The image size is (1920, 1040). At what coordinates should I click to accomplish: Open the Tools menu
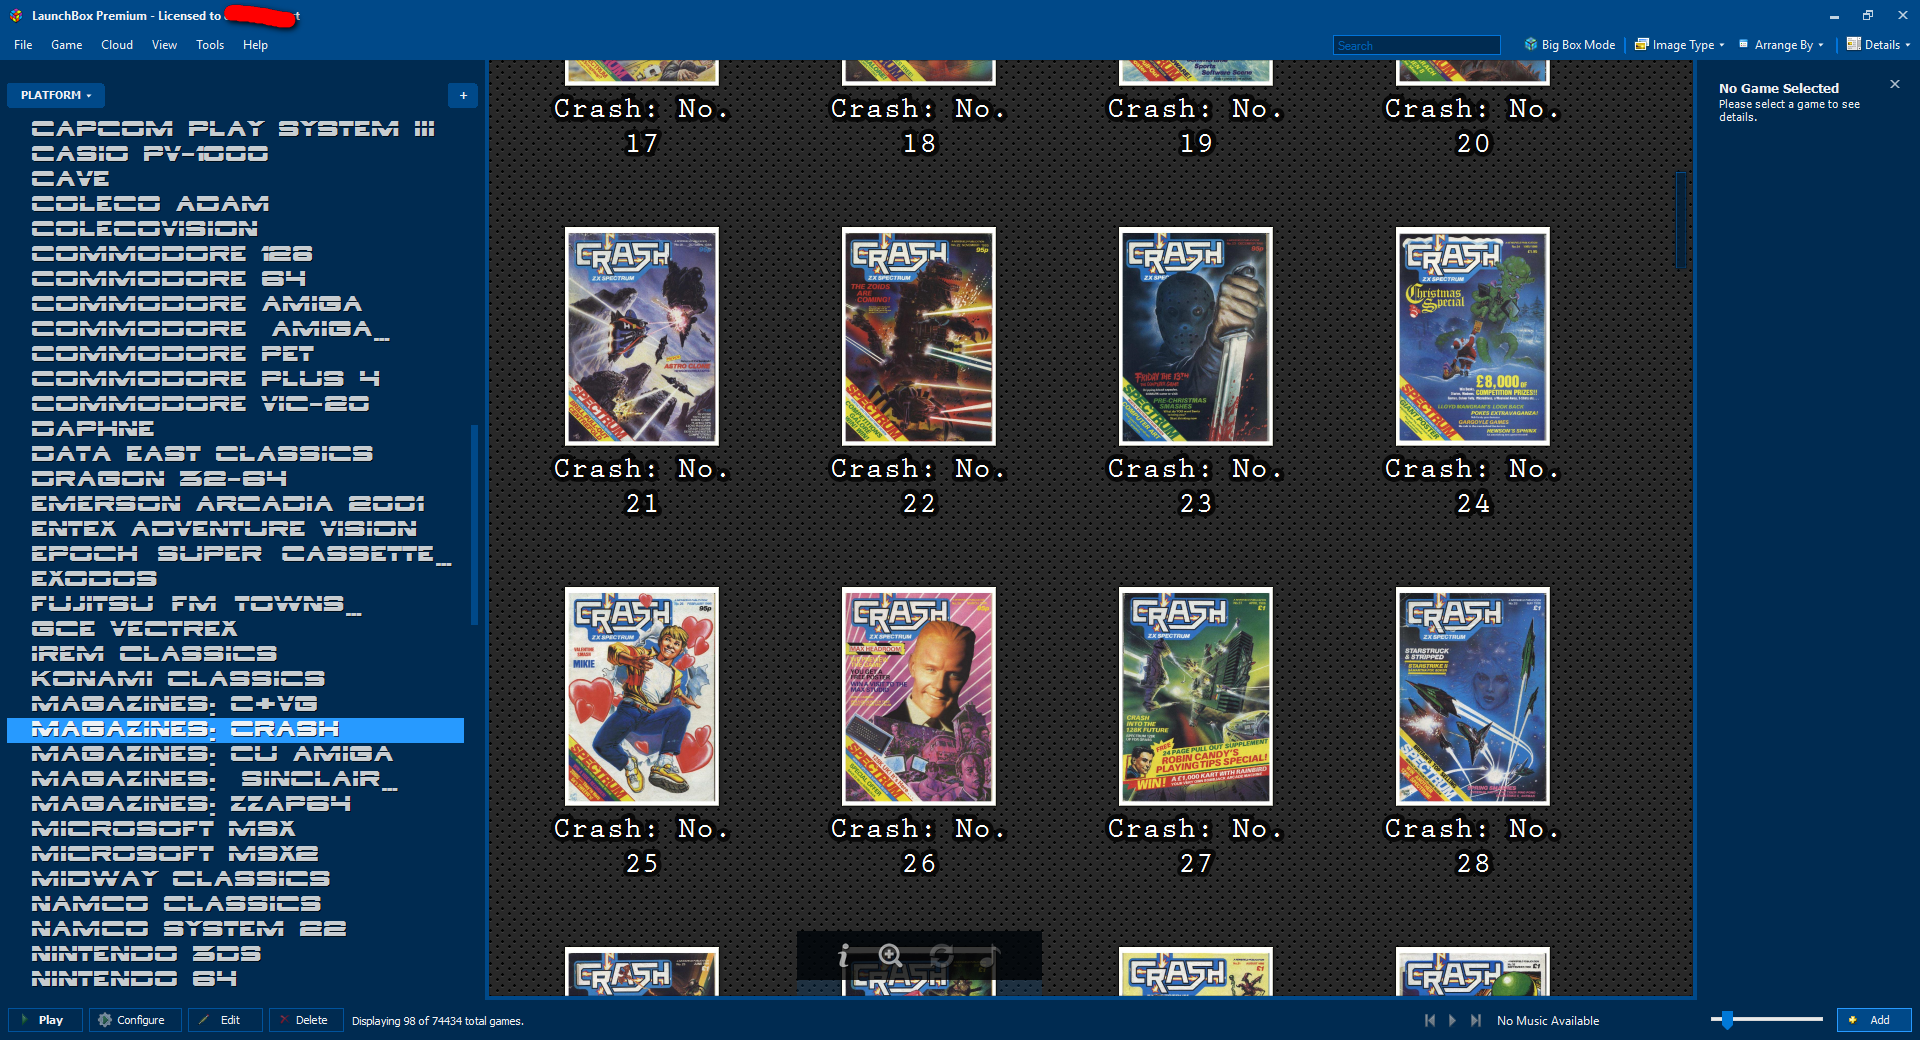(x=210, y=45)
